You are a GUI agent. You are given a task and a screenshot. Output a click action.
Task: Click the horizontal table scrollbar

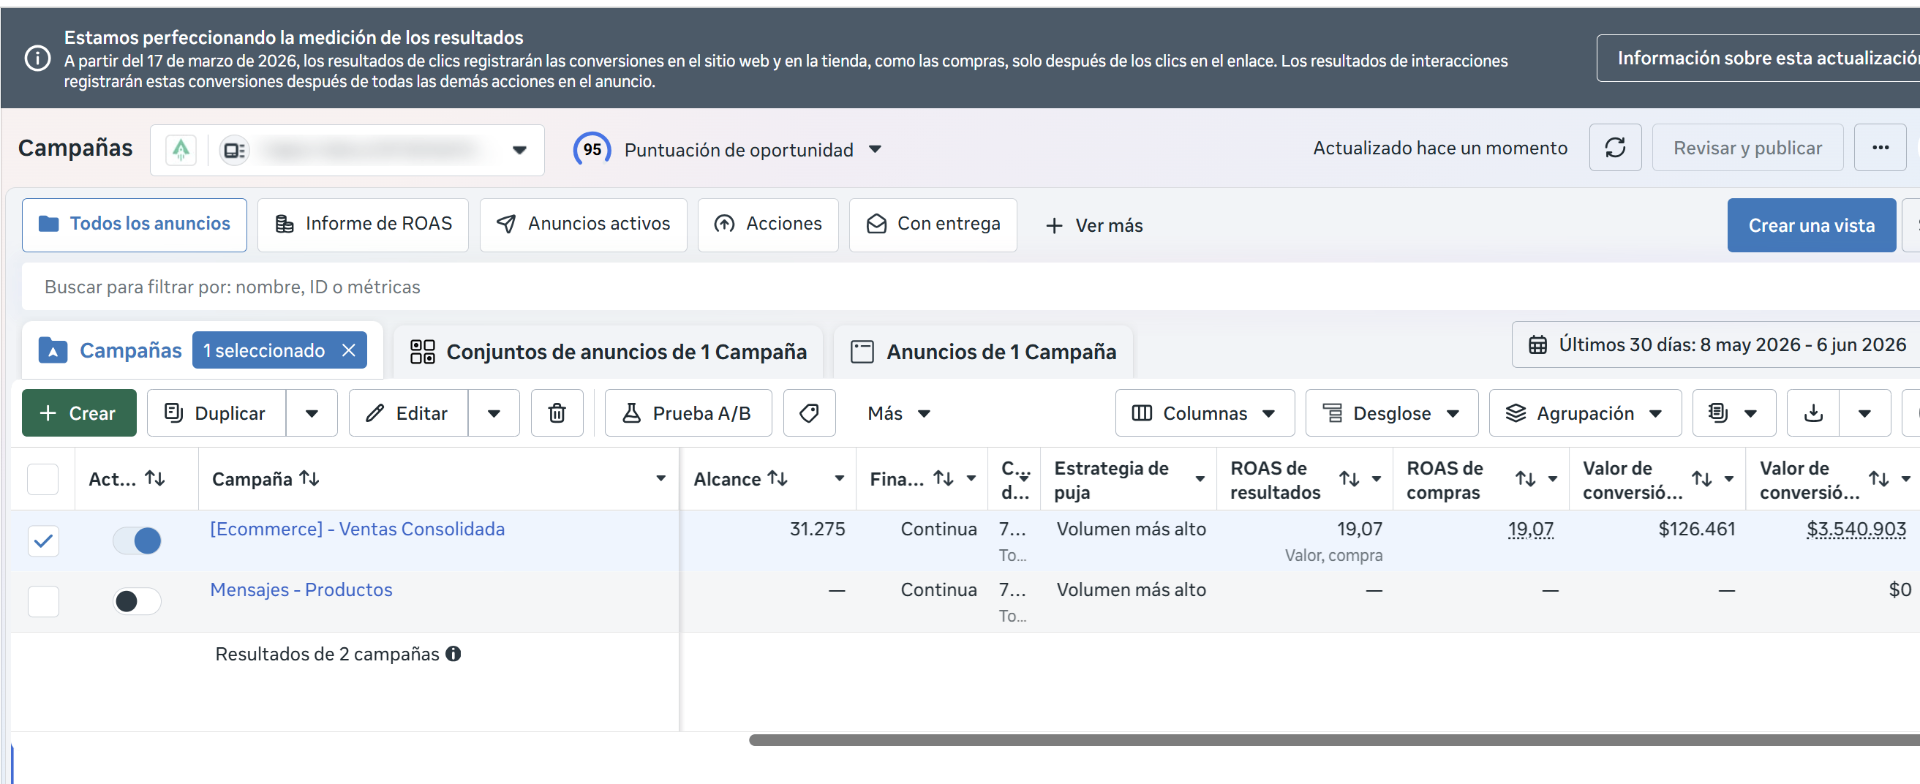pyautogui.click(x=1334, y=740)
